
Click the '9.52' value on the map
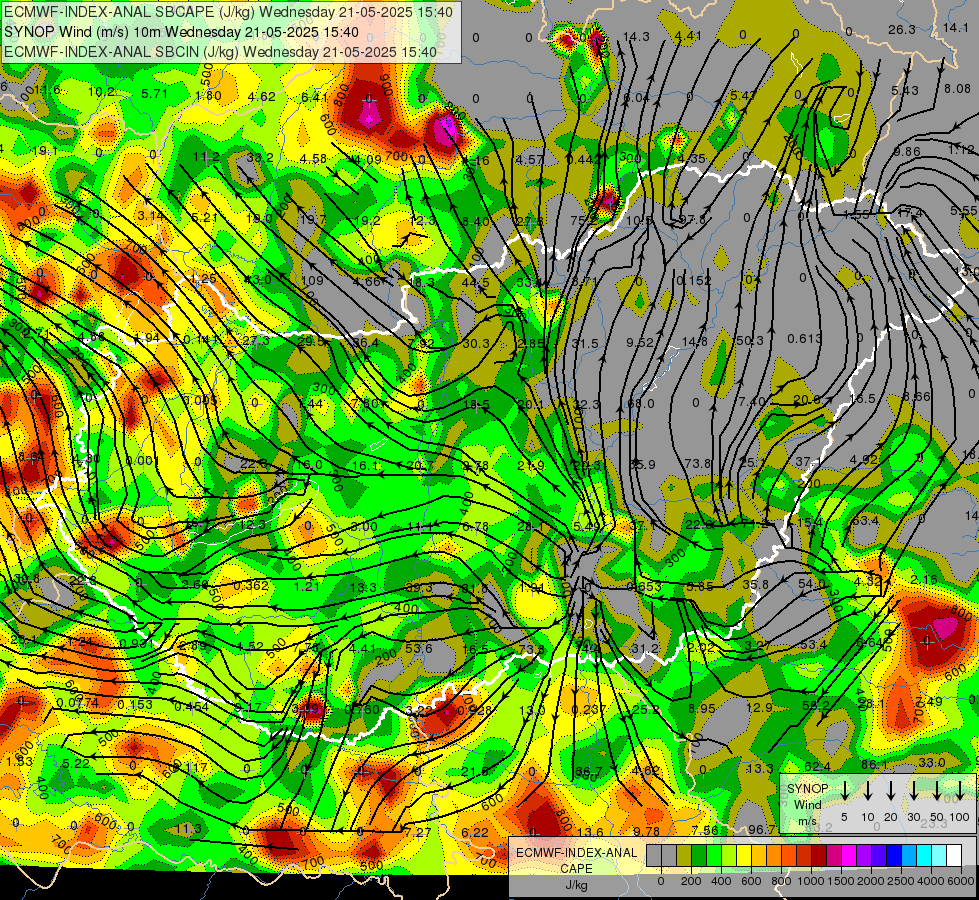tap(640, 342)
